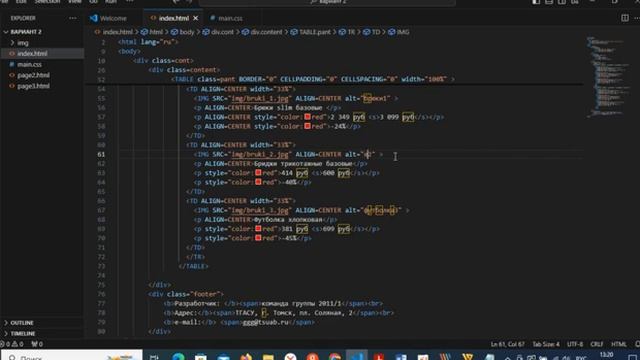Click sticky header line html lang="ru"

[148, 42]
